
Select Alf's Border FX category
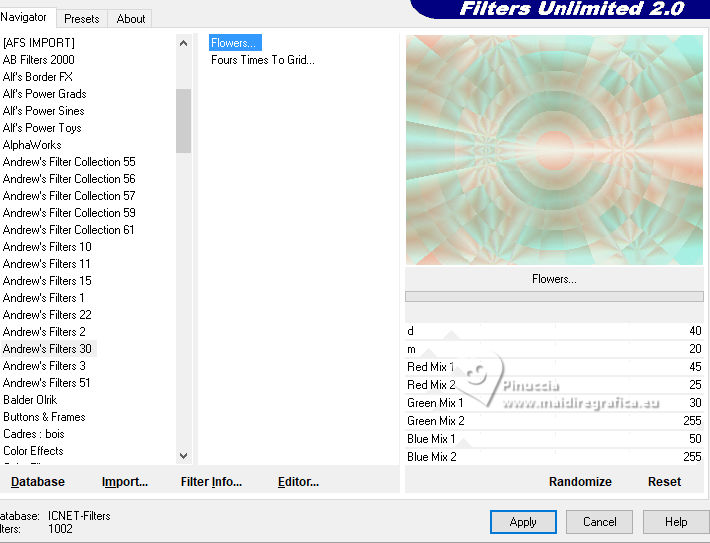click(x=38, y=77)
